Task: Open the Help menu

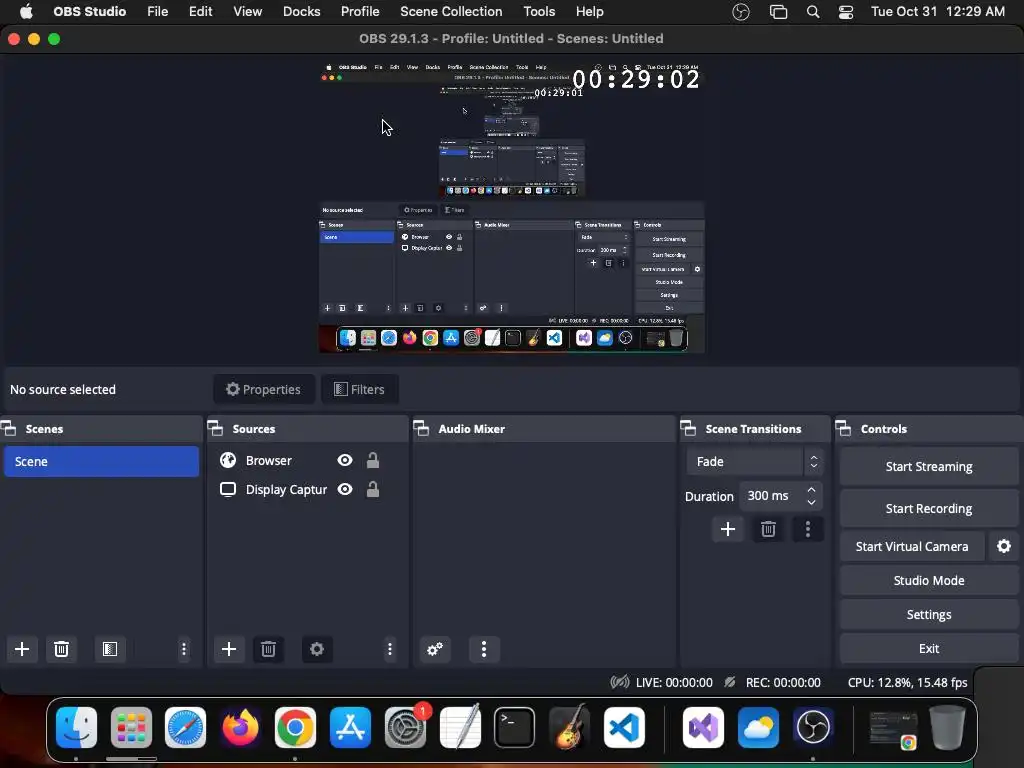Action: click(x=590, y=12)
